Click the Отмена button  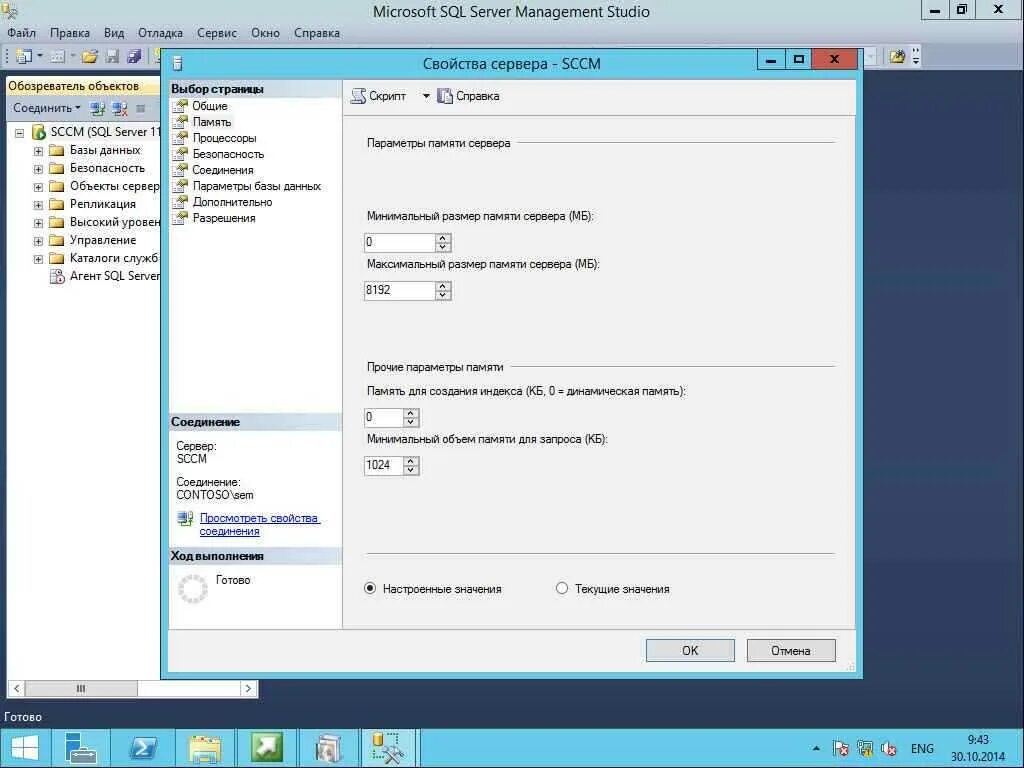click(791, 650)
